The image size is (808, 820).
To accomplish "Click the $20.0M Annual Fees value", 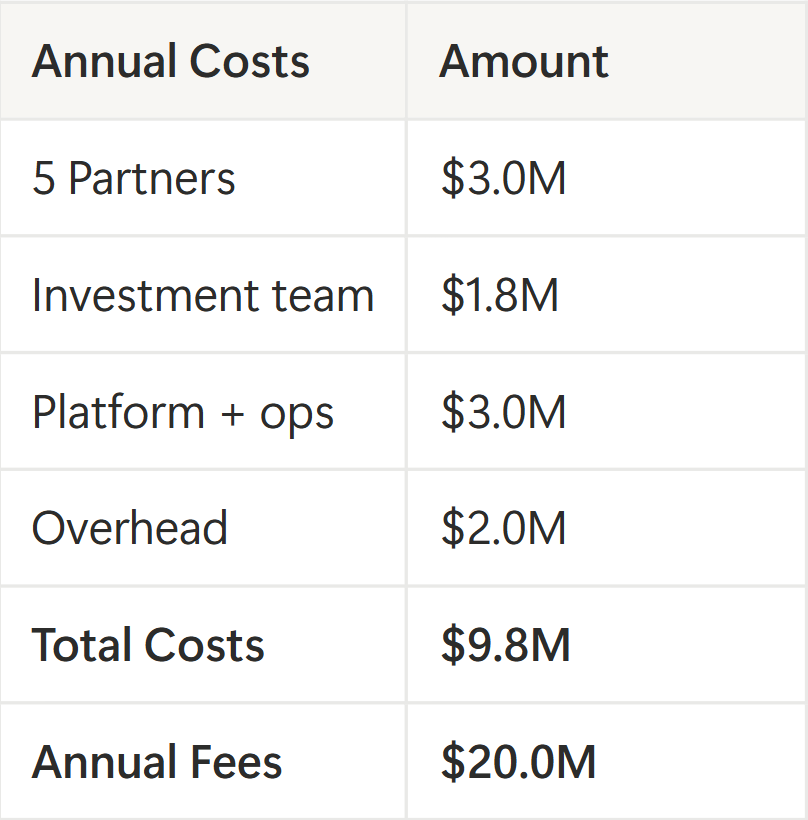I will pos(518,763).
